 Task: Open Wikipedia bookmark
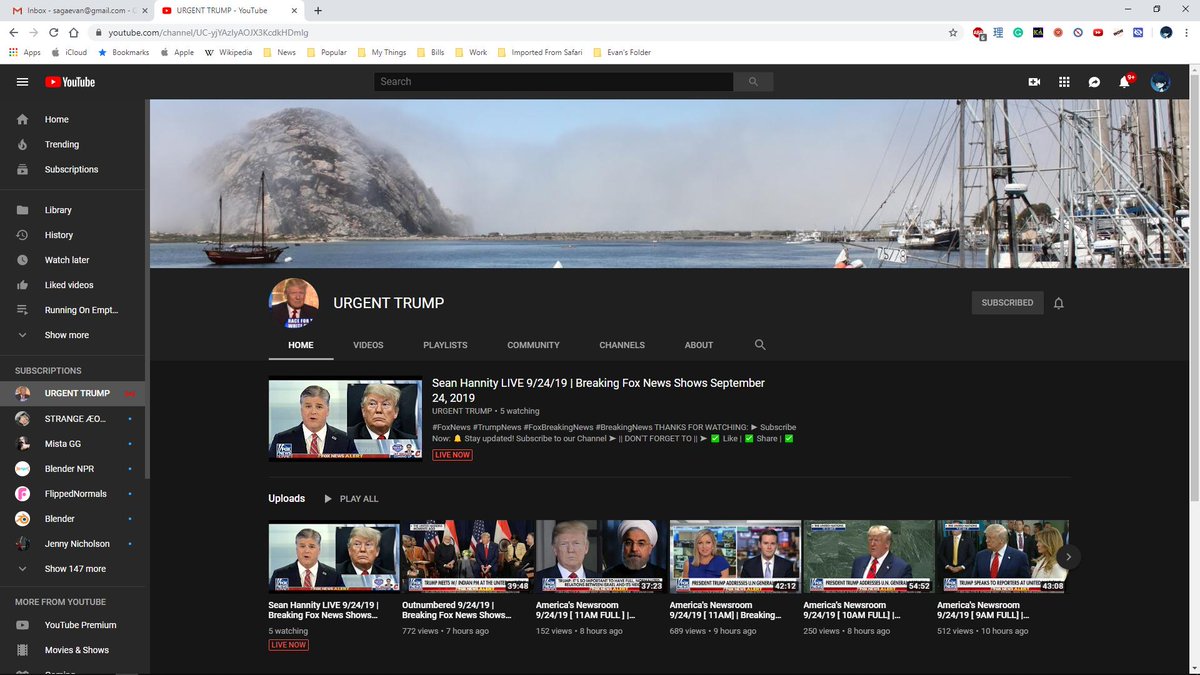[x=228, y=52]
